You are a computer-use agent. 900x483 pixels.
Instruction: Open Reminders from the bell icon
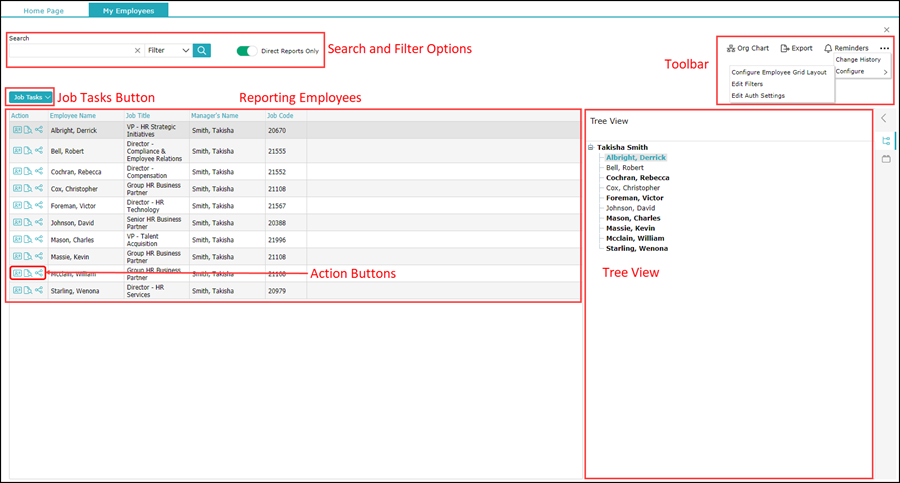845,48
